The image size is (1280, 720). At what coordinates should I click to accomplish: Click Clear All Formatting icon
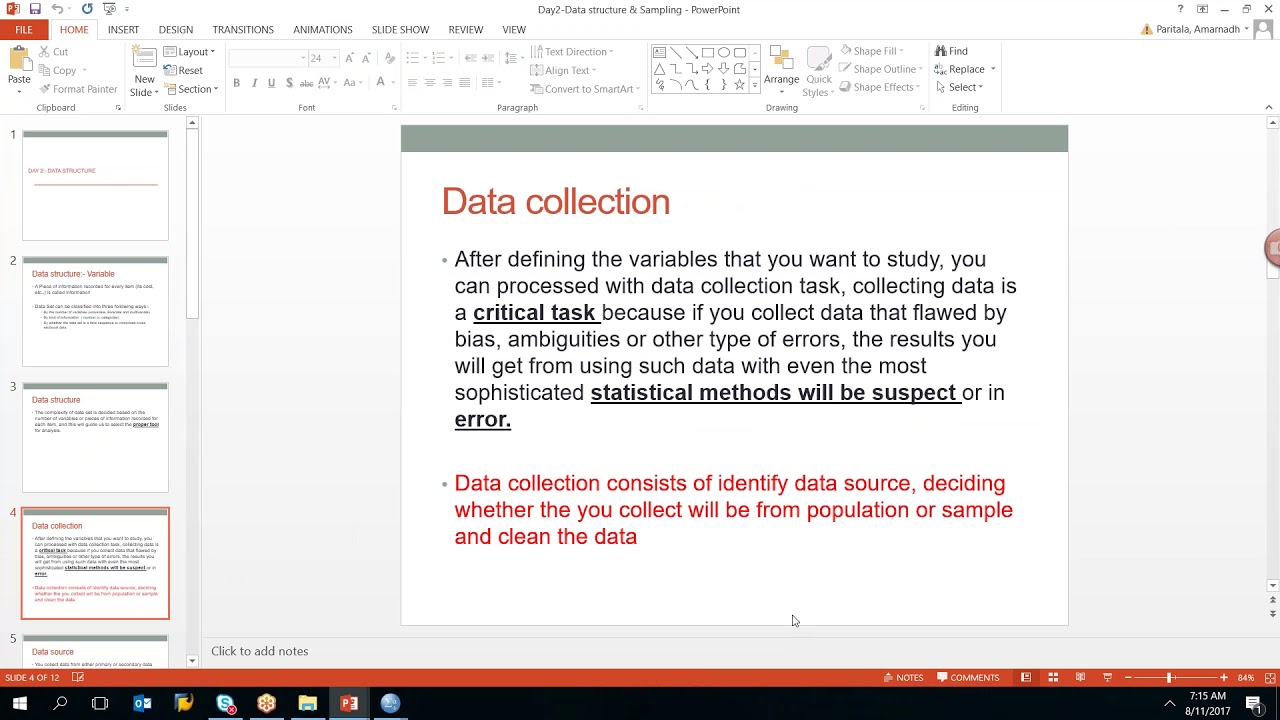[x=390, y=58]
